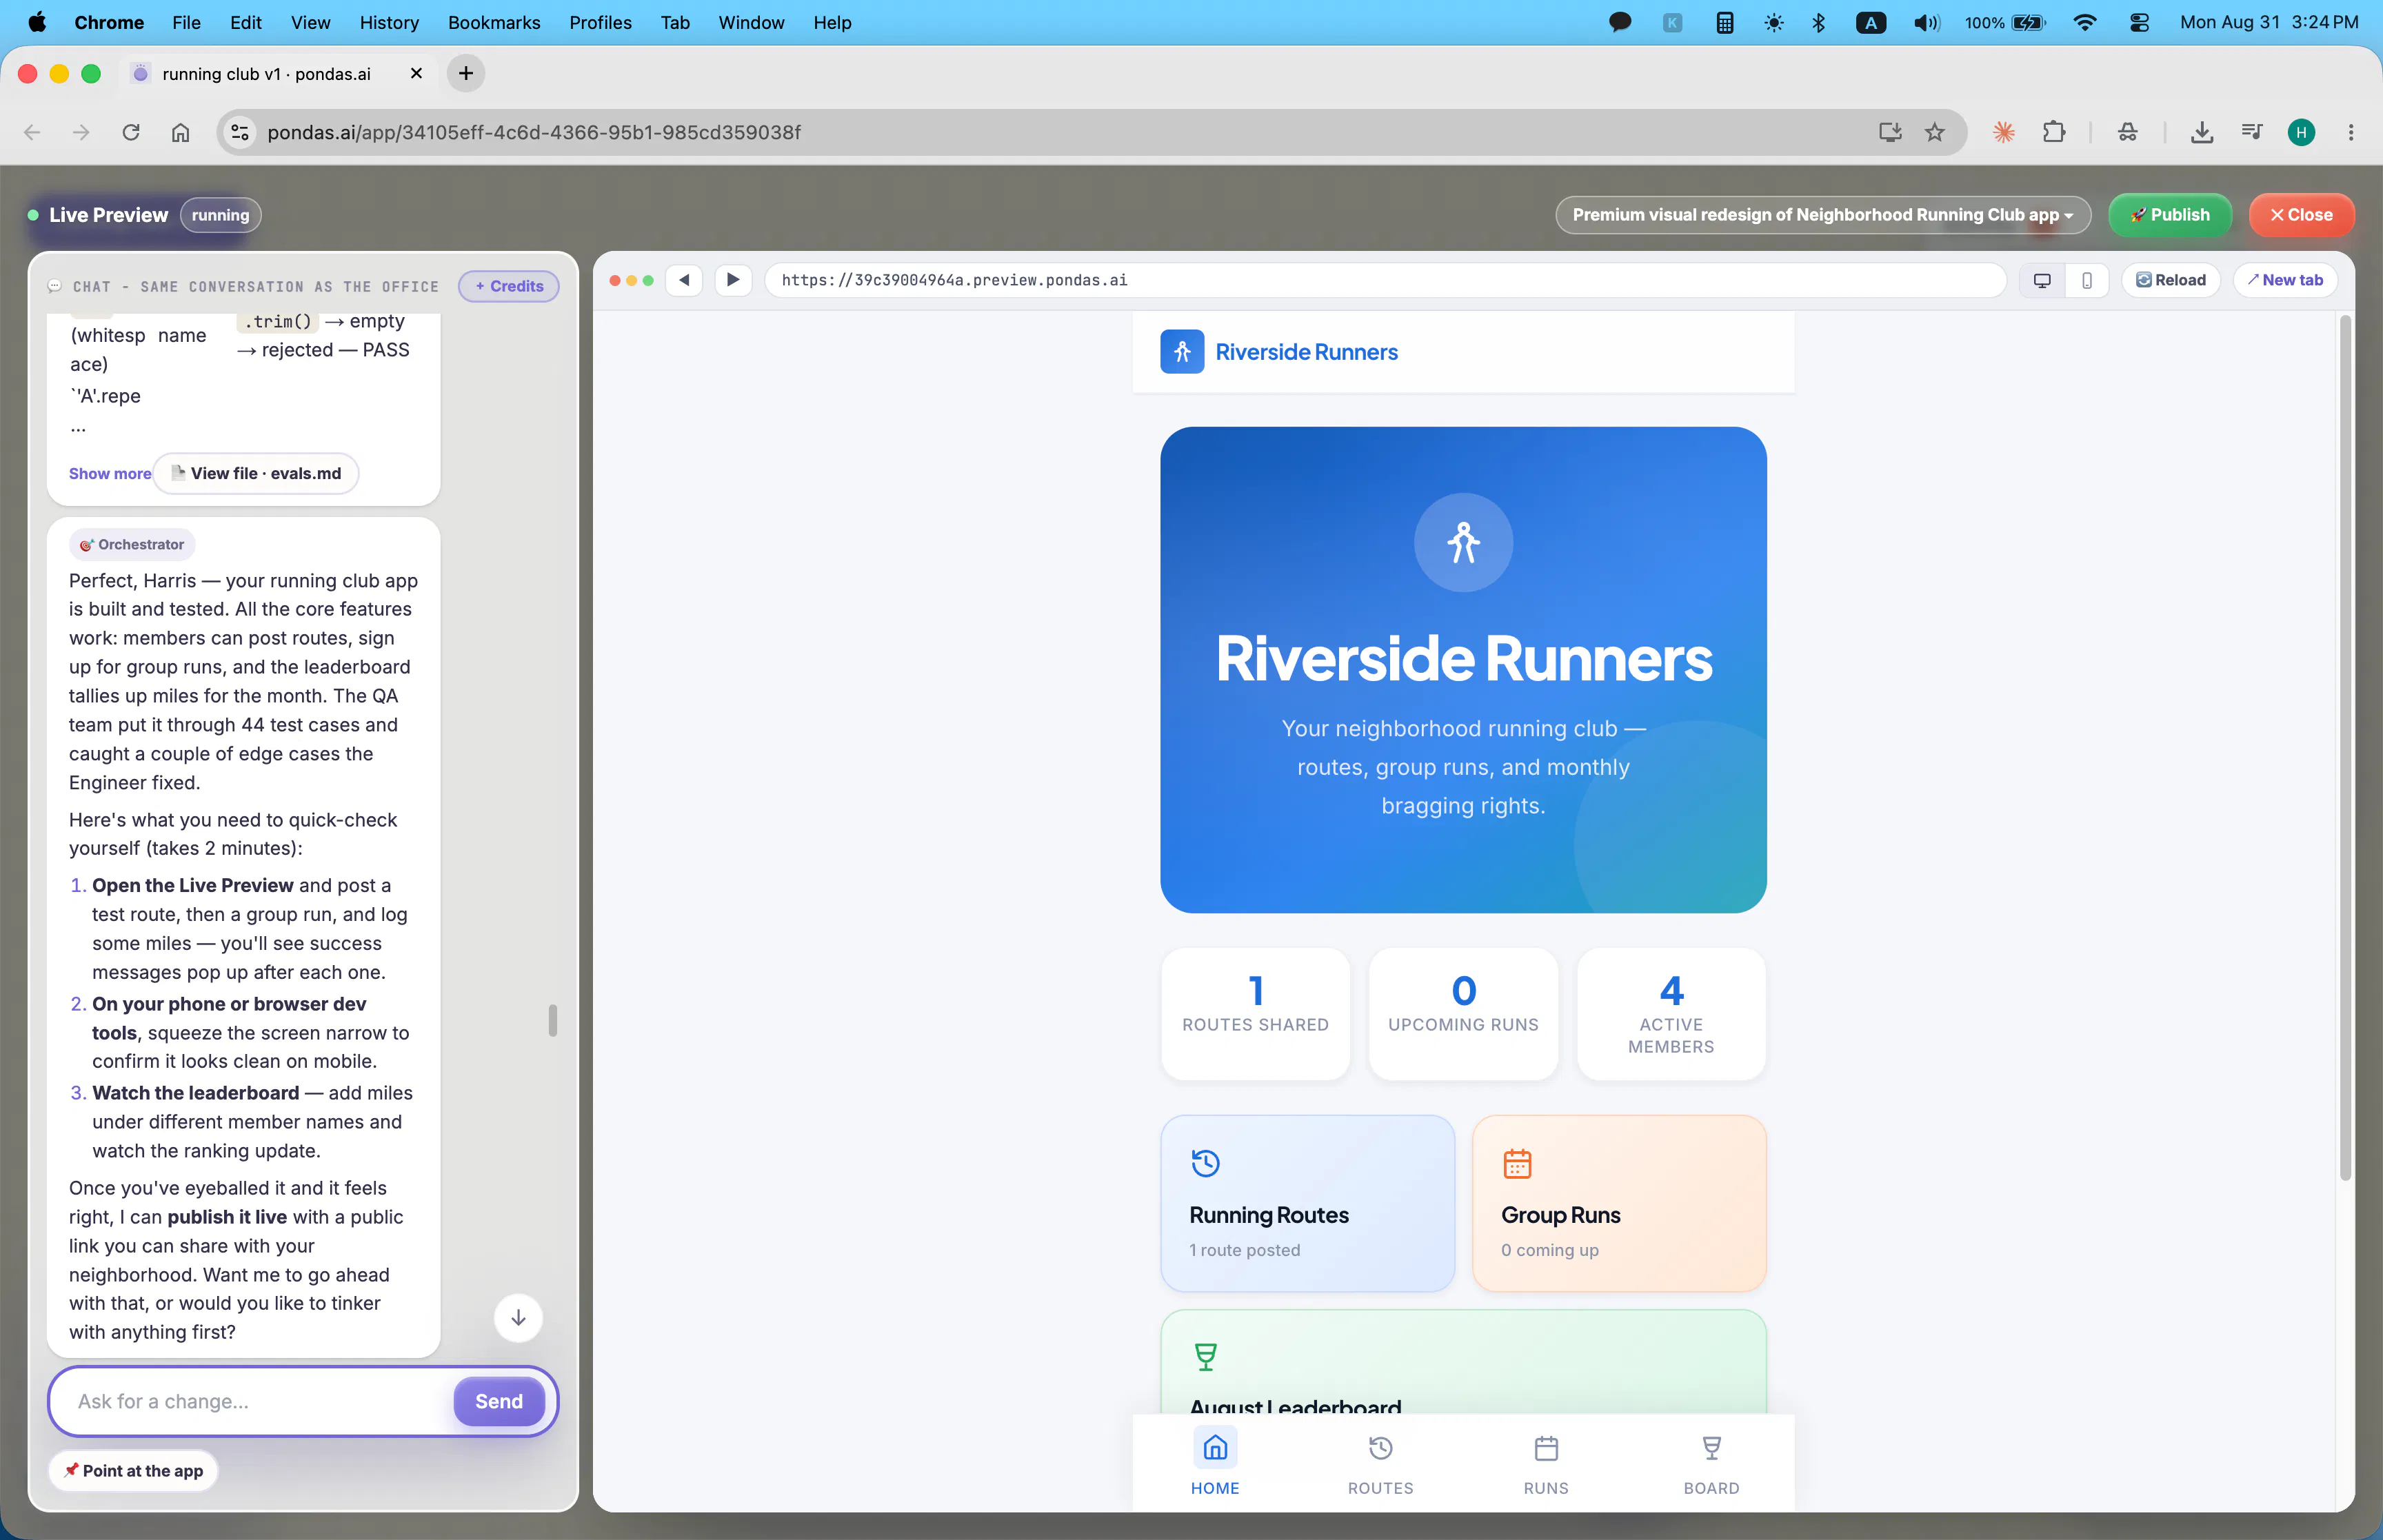Switch preview to desktop view icon
The image size is (2383, 1540).
click(x=2042, y=281)
